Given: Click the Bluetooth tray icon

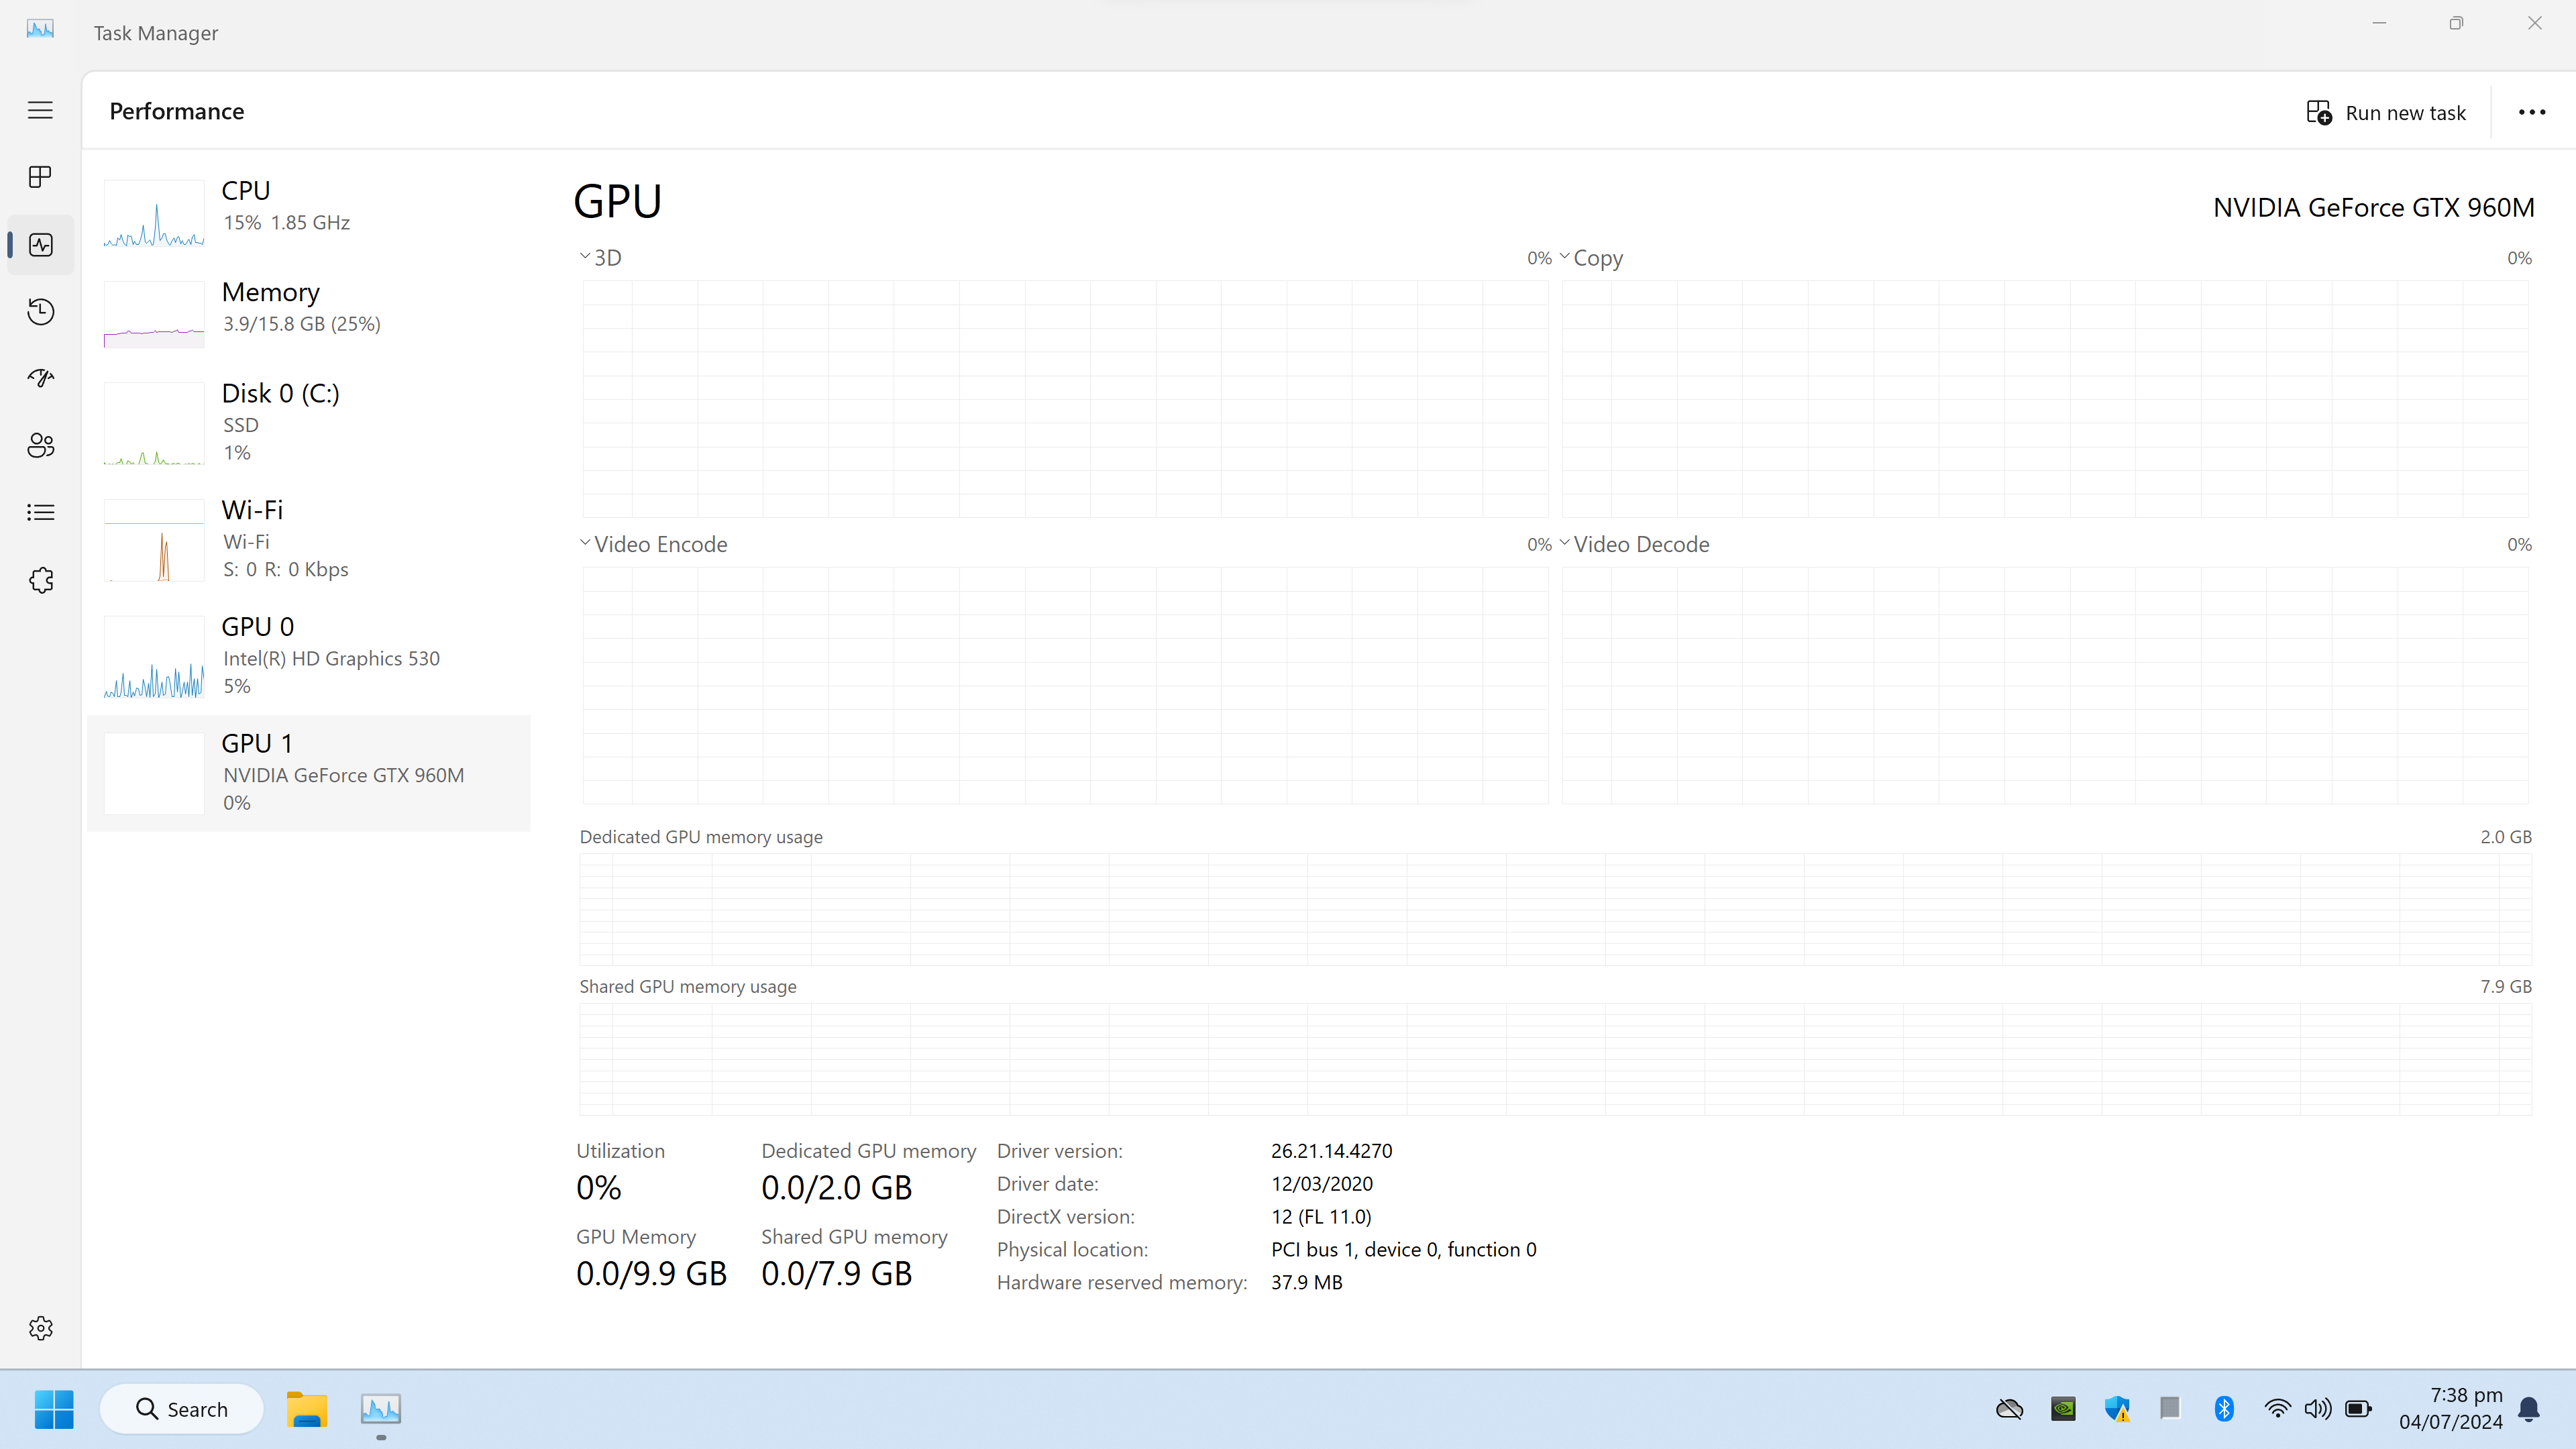Looking at the screenshot, I should coord(2224,1409).
